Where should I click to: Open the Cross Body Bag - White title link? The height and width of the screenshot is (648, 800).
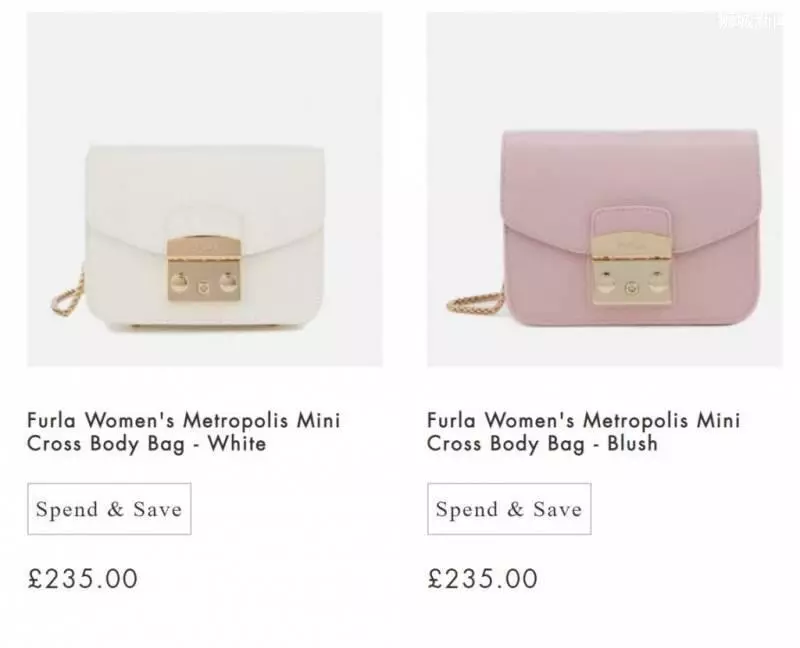[x=184, y=432]
